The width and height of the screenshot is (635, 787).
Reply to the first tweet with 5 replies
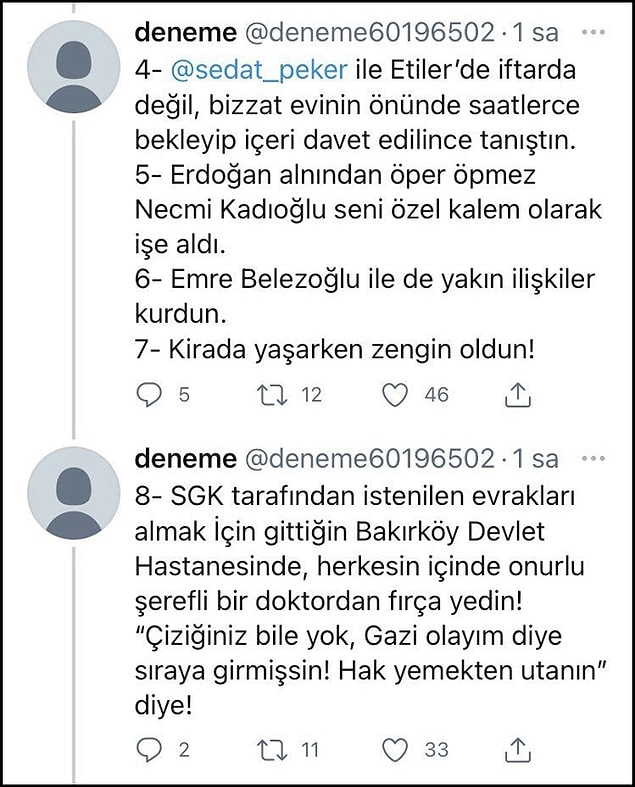(x=149, y=395)
